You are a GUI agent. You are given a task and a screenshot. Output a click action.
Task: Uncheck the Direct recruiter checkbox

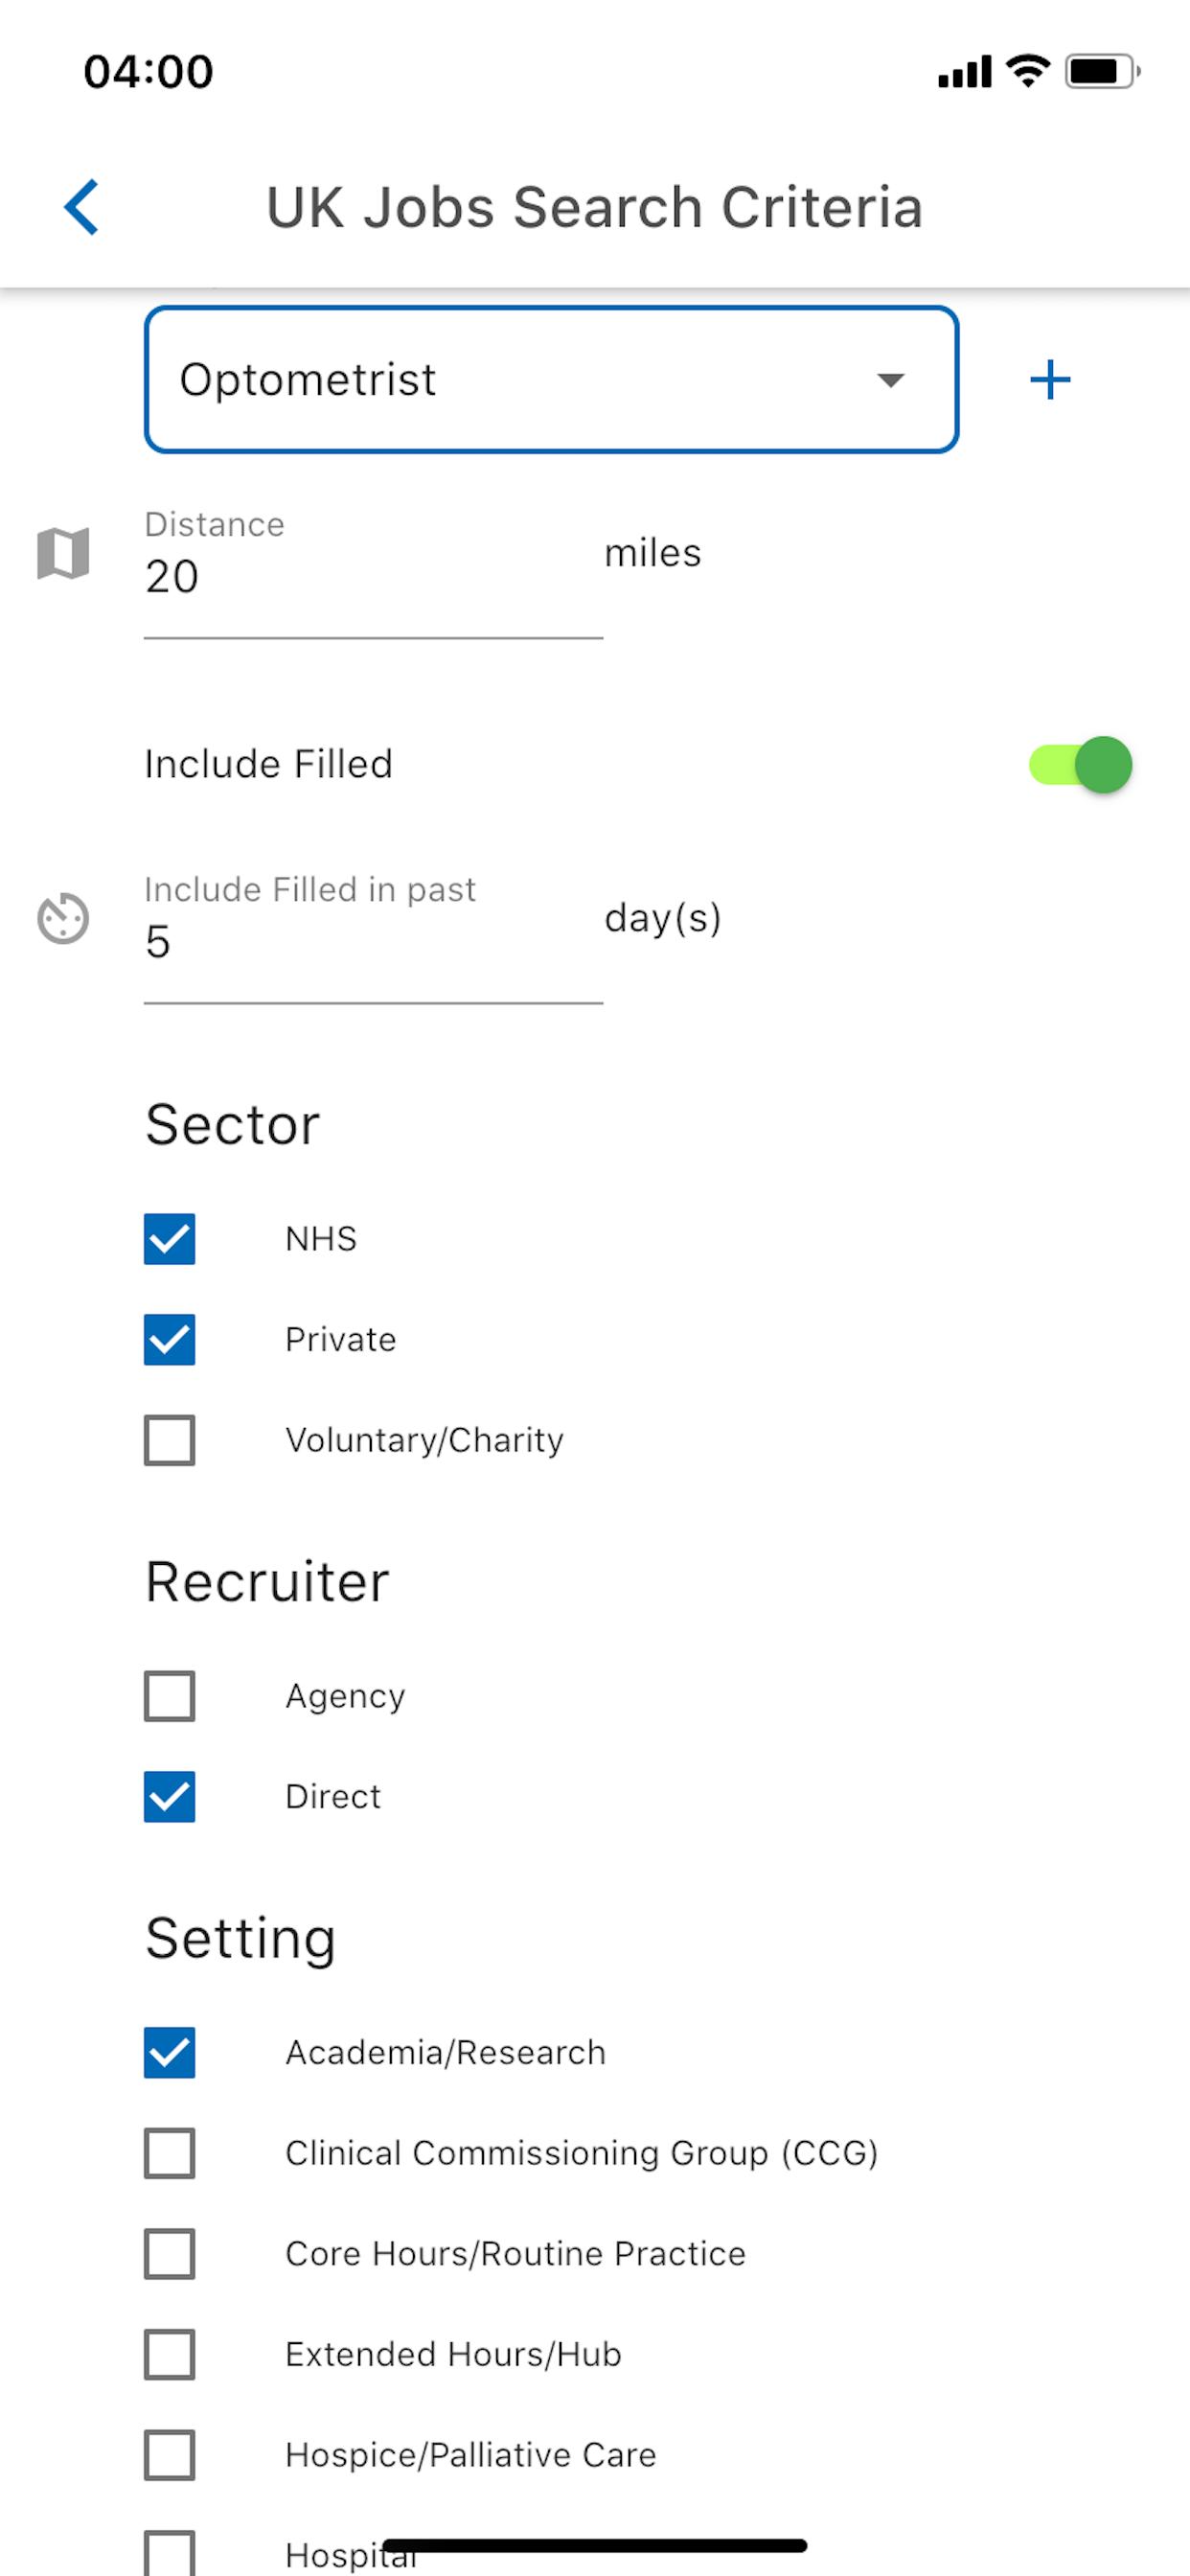coord(169,1797)
